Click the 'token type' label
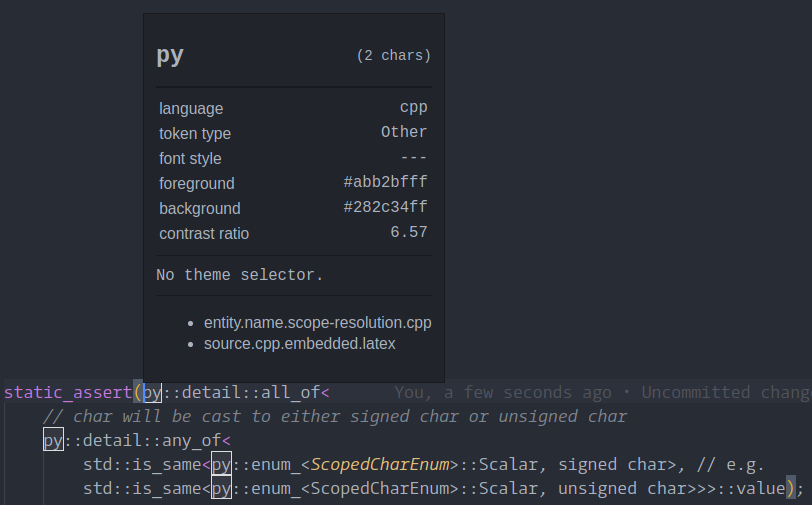Viewport: 812px width, 505px height. click(195, 134)
